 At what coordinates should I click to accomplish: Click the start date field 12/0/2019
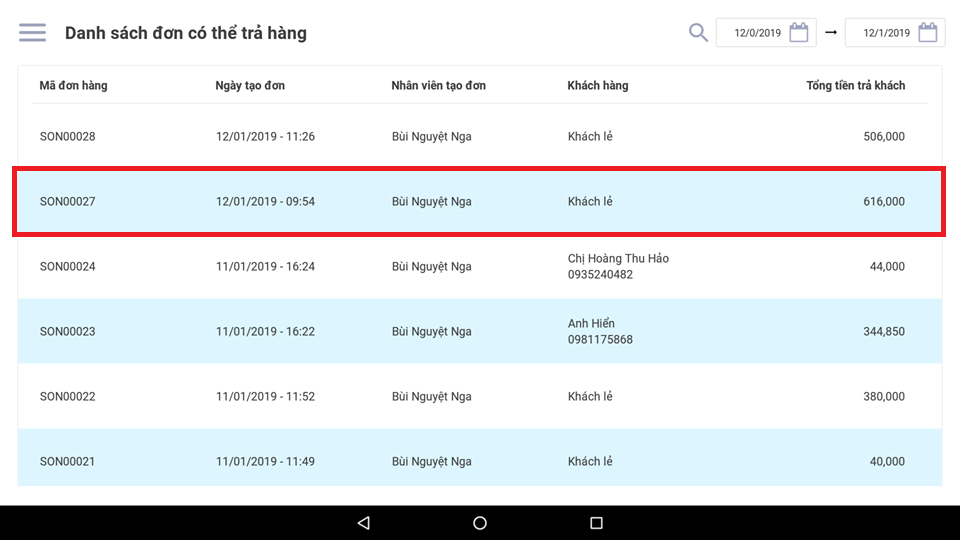pyautogui.click(x=757, y=33)
